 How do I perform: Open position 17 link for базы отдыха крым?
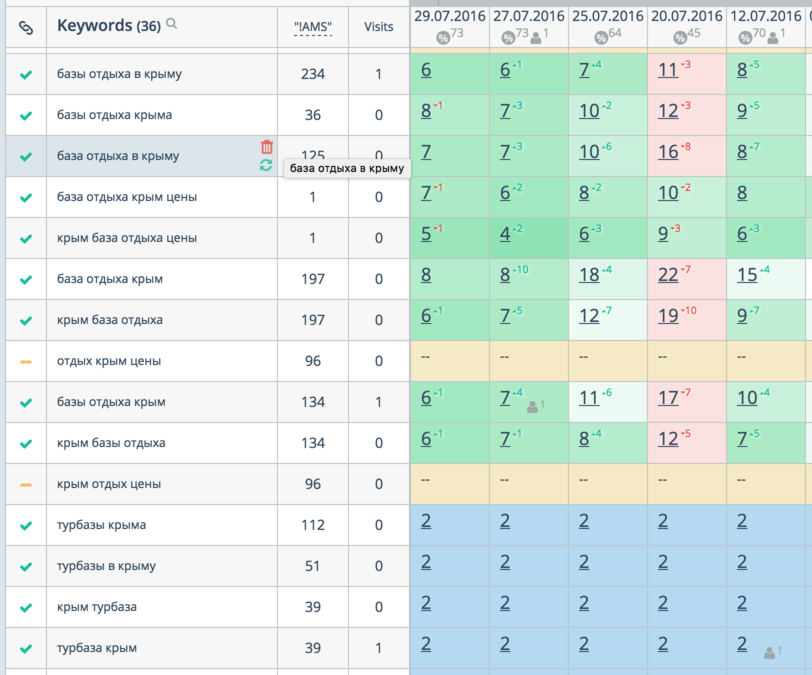click(668, 398)
